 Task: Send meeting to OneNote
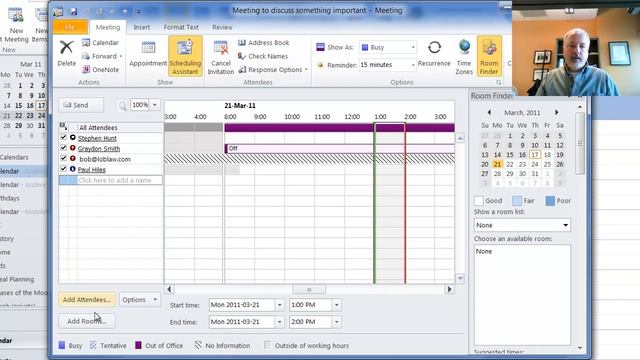(x=101, y=69)
